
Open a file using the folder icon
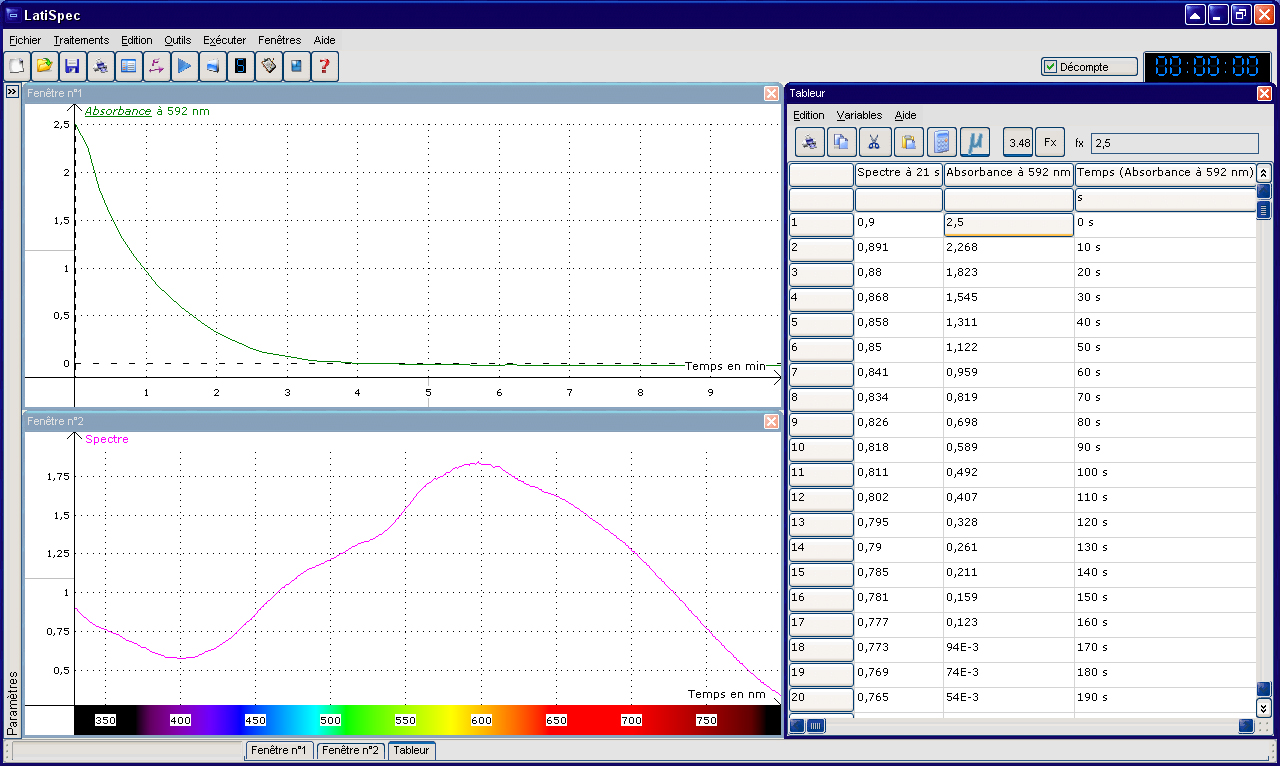click(x=44, y=66)
